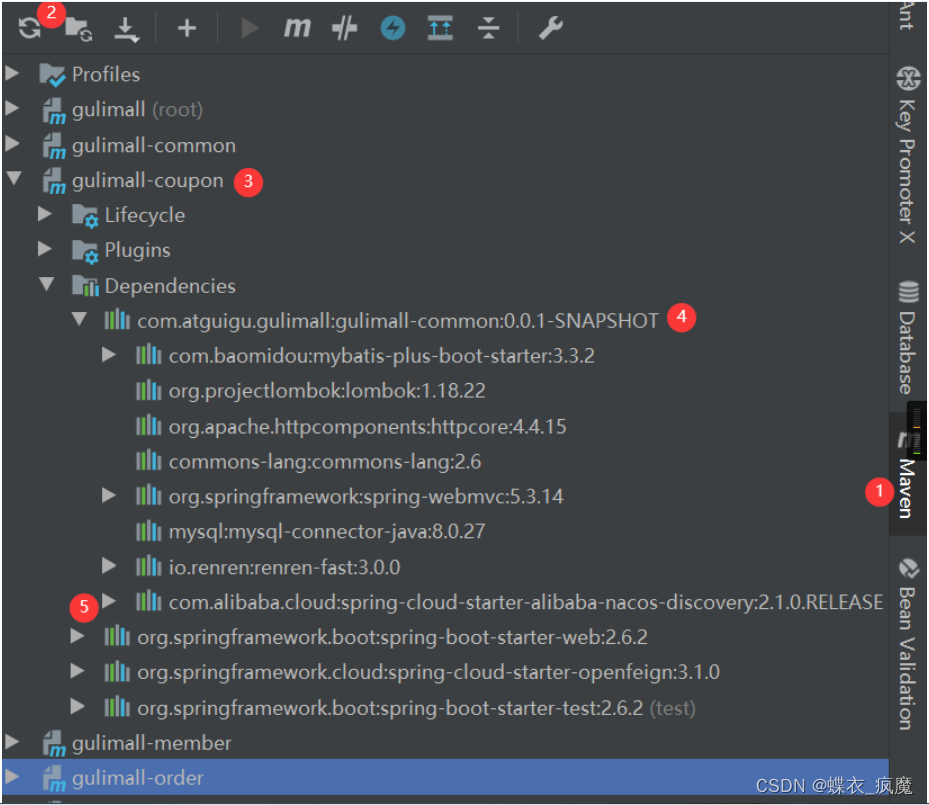Image resolution: width=929 pixels, height=805 pixels.
Task: Open the Bean Validation tool window tab
Action: click(x=907, y=644)
